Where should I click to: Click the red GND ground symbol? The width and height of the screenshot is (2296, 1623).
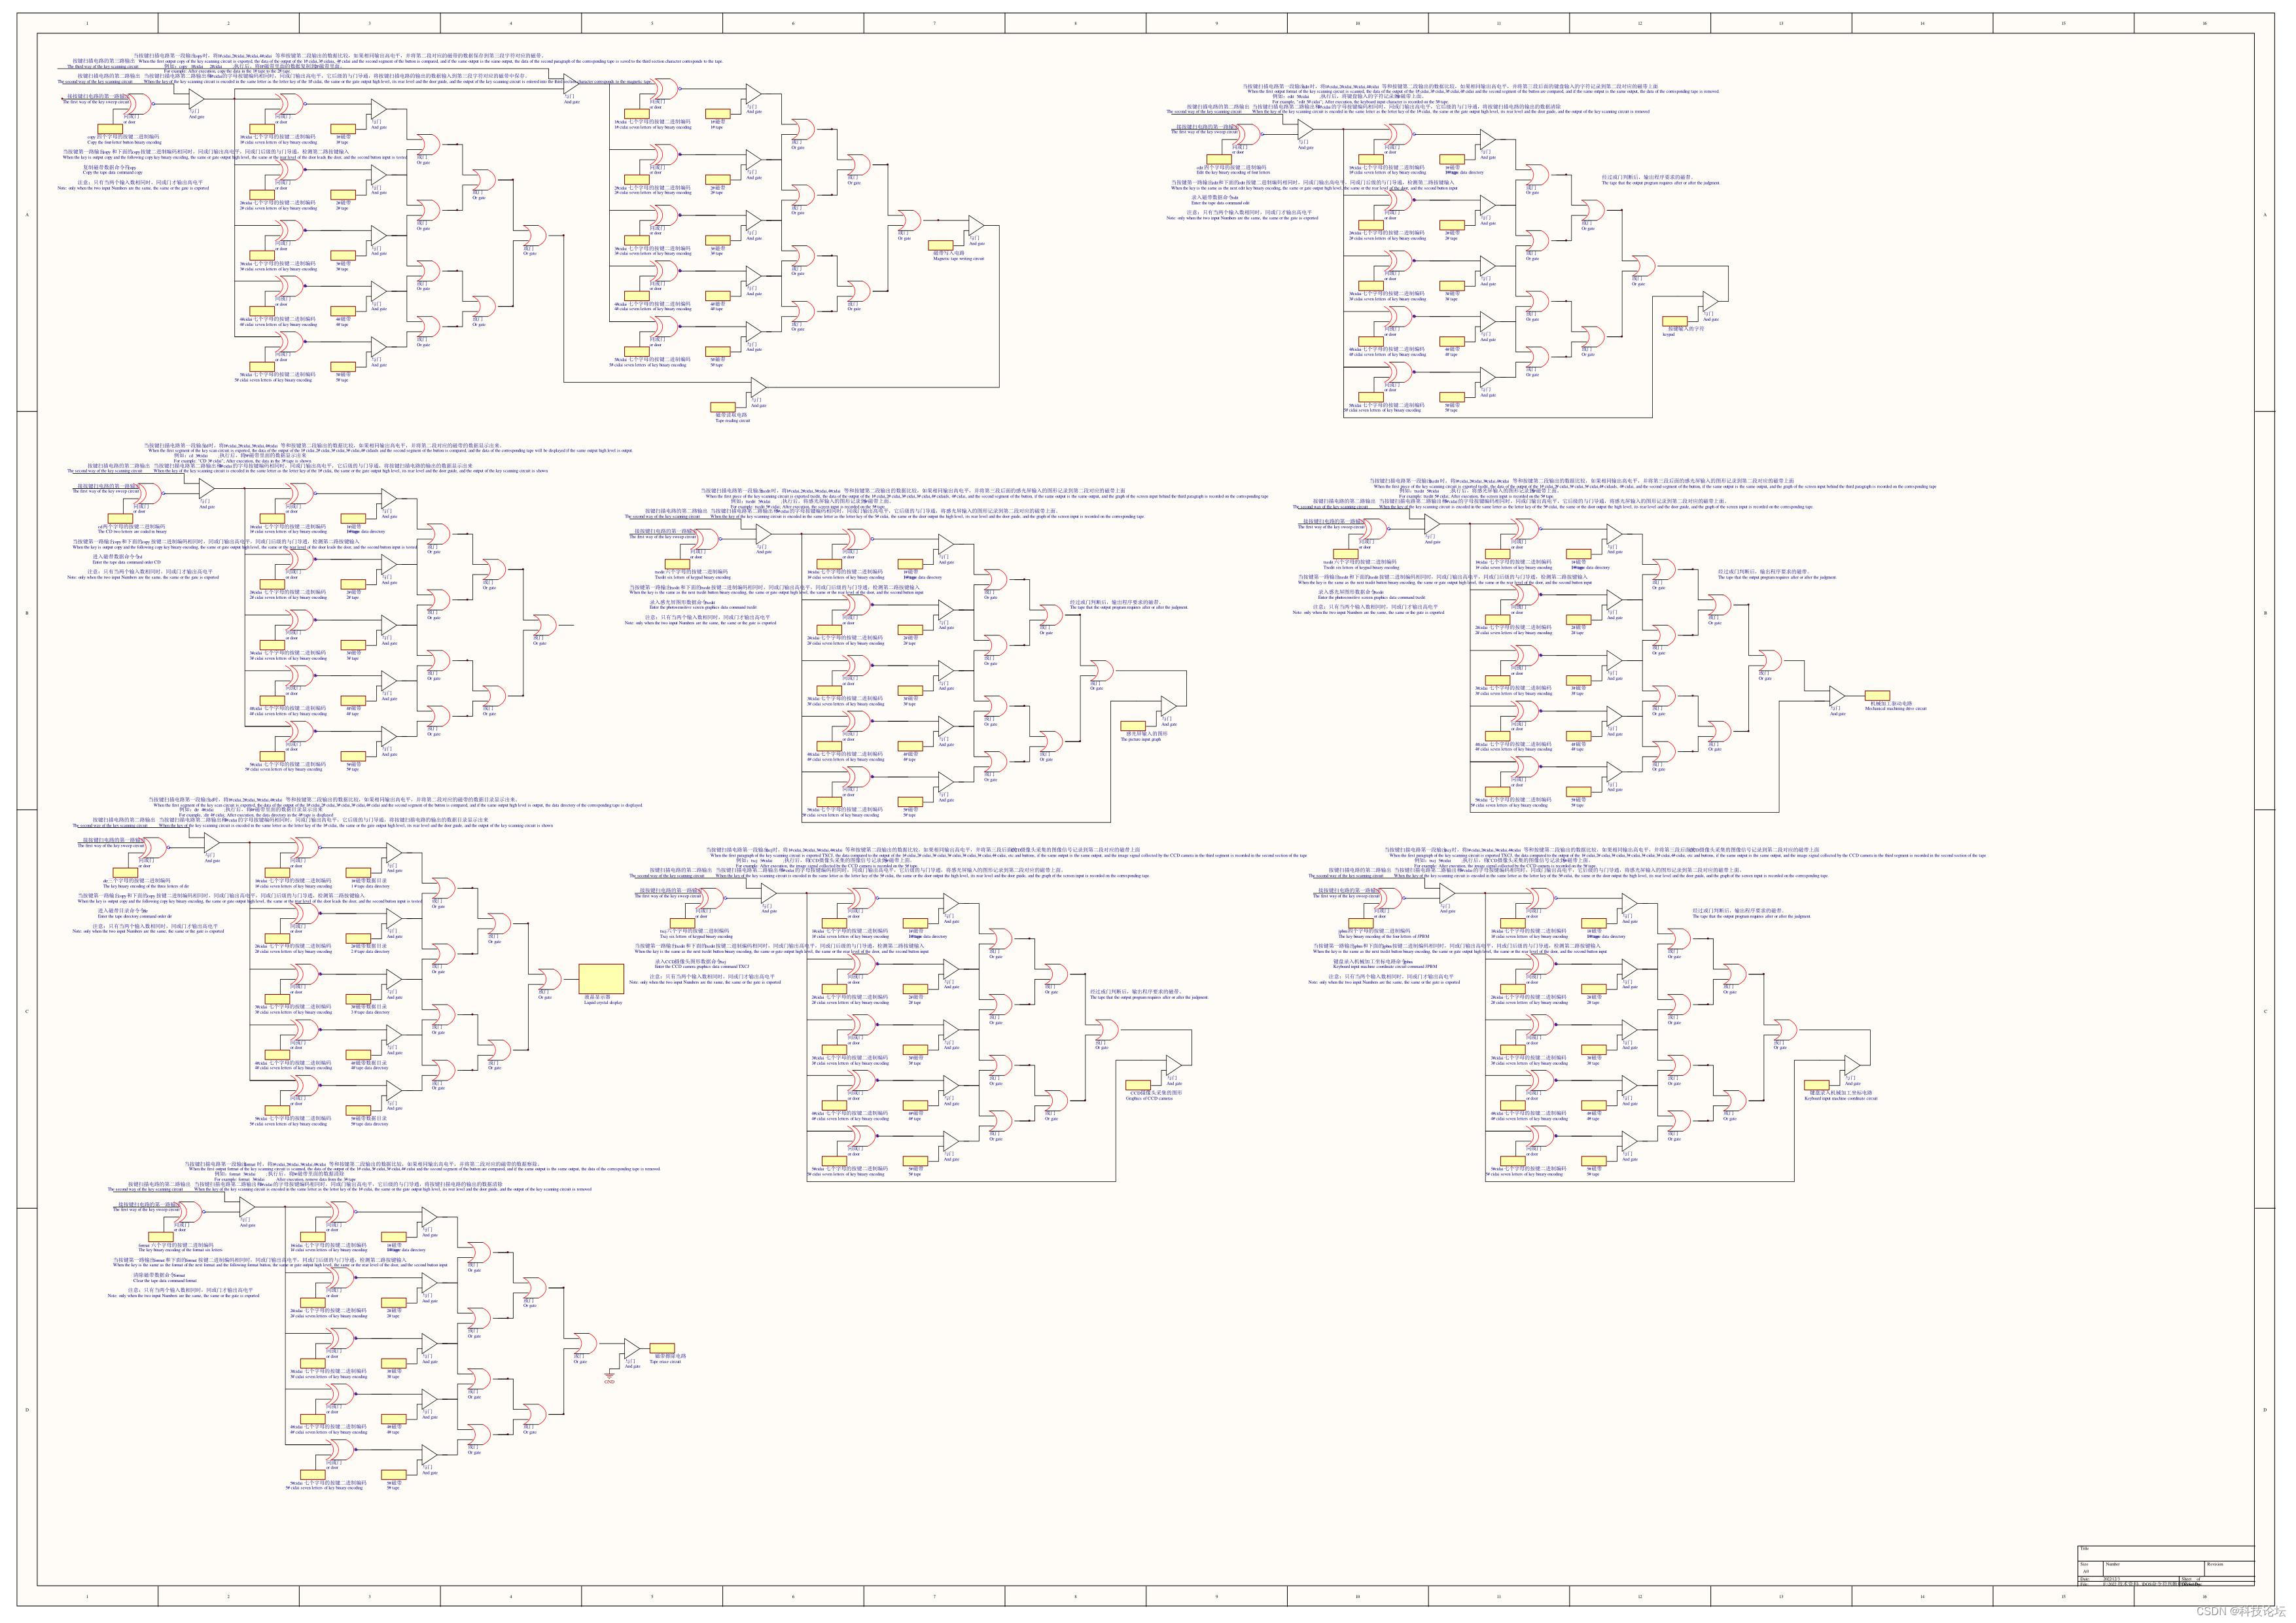pyautogui.click(x=609, y=1376)
